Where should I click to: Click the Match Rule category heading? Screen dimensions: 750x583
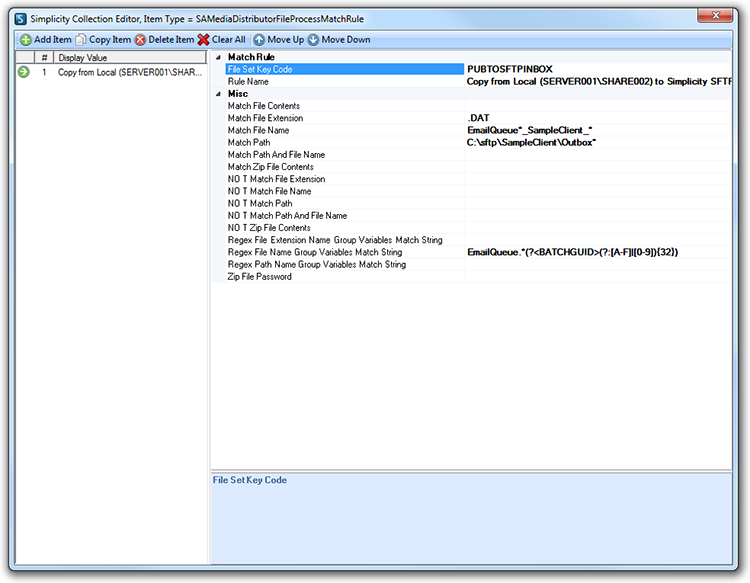tap(251, 57)
